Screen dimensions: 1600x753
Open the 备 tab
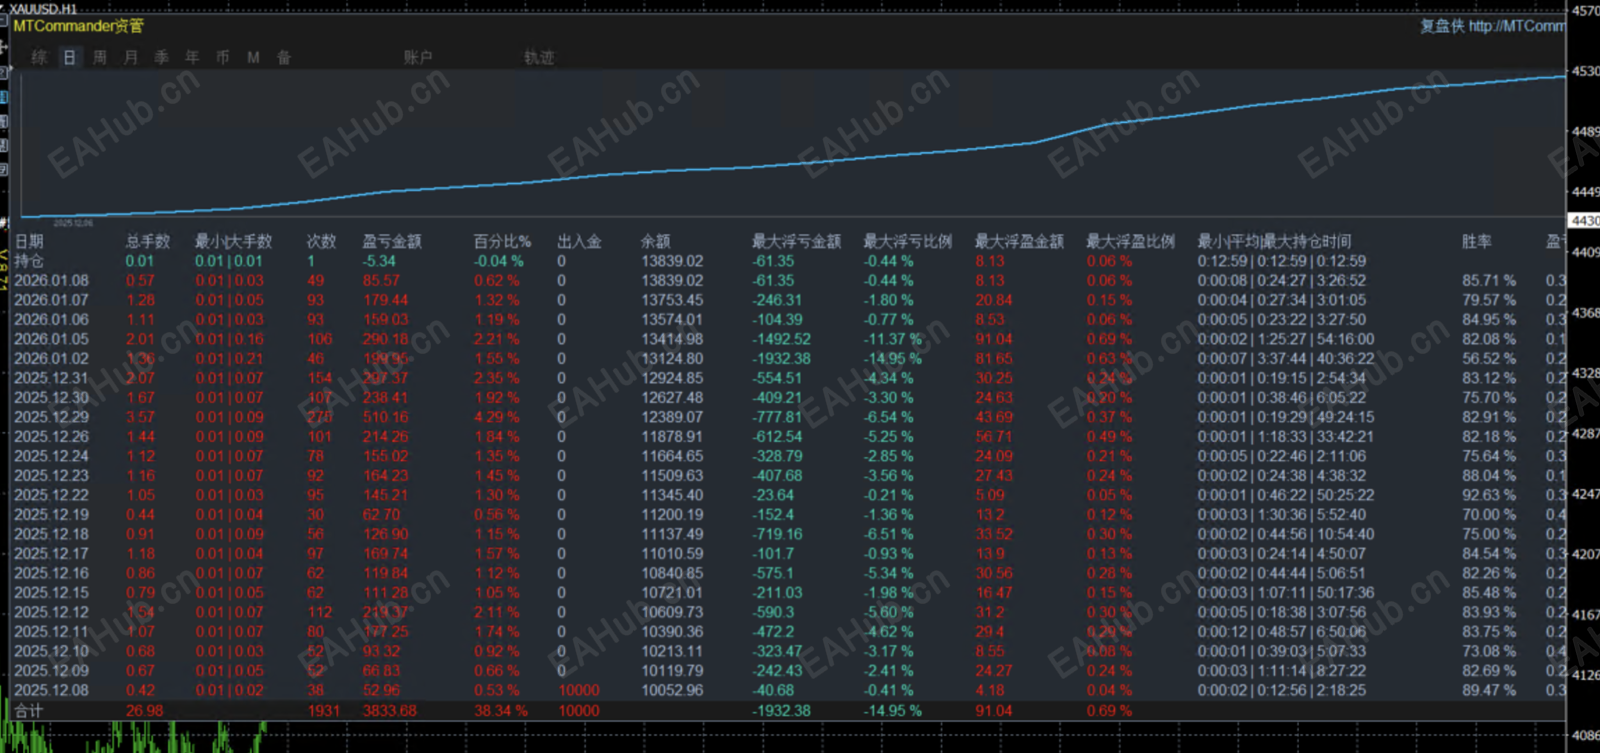click(284, 57)
